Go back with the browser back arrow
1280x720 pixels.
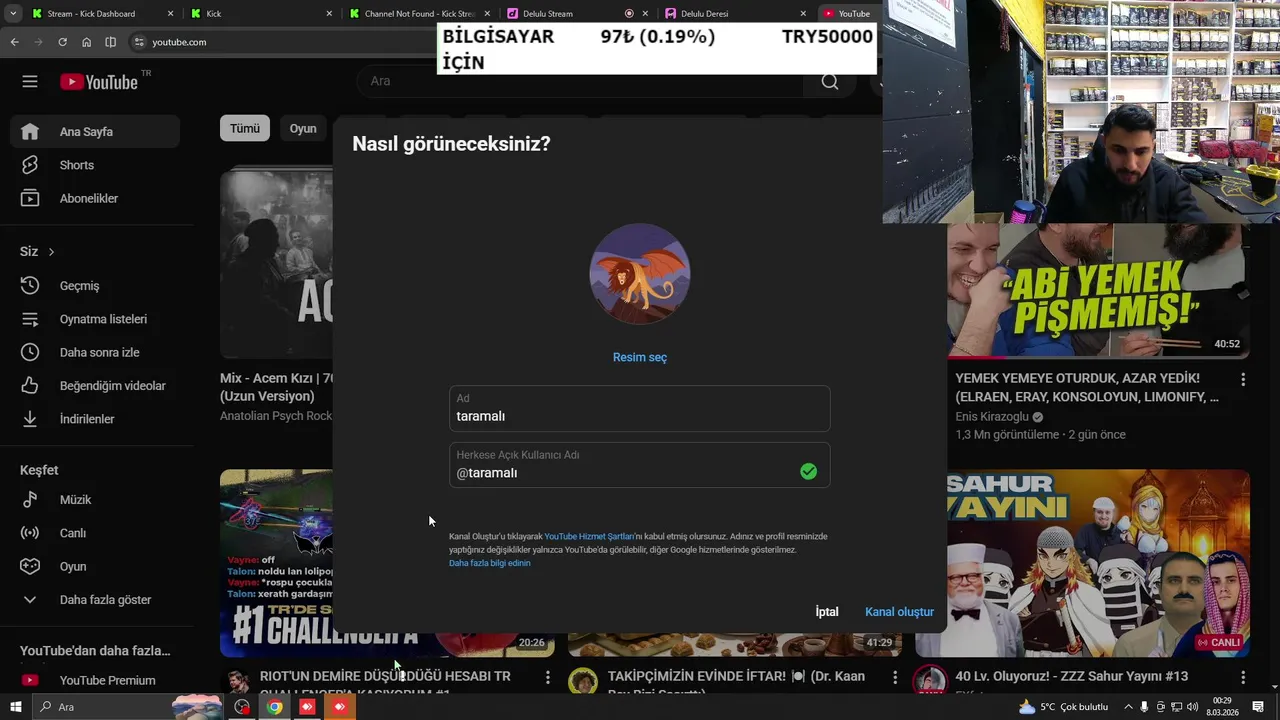pos(14,42)
